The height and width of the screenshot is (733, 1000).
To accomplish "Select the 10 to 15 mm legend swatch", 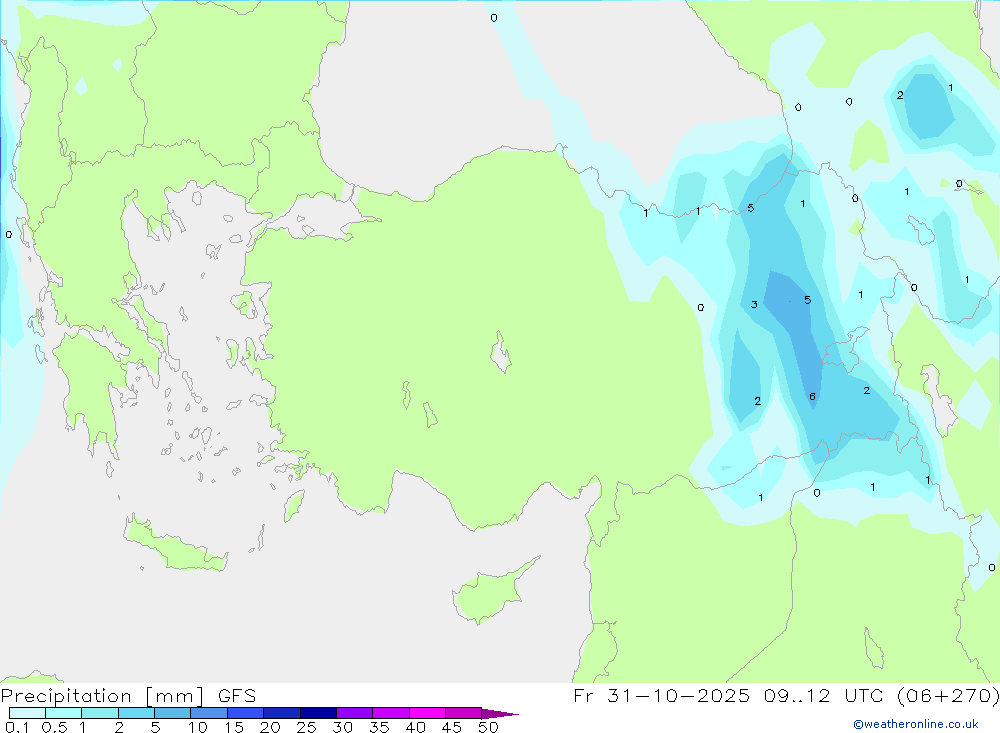I will (209, 713).
